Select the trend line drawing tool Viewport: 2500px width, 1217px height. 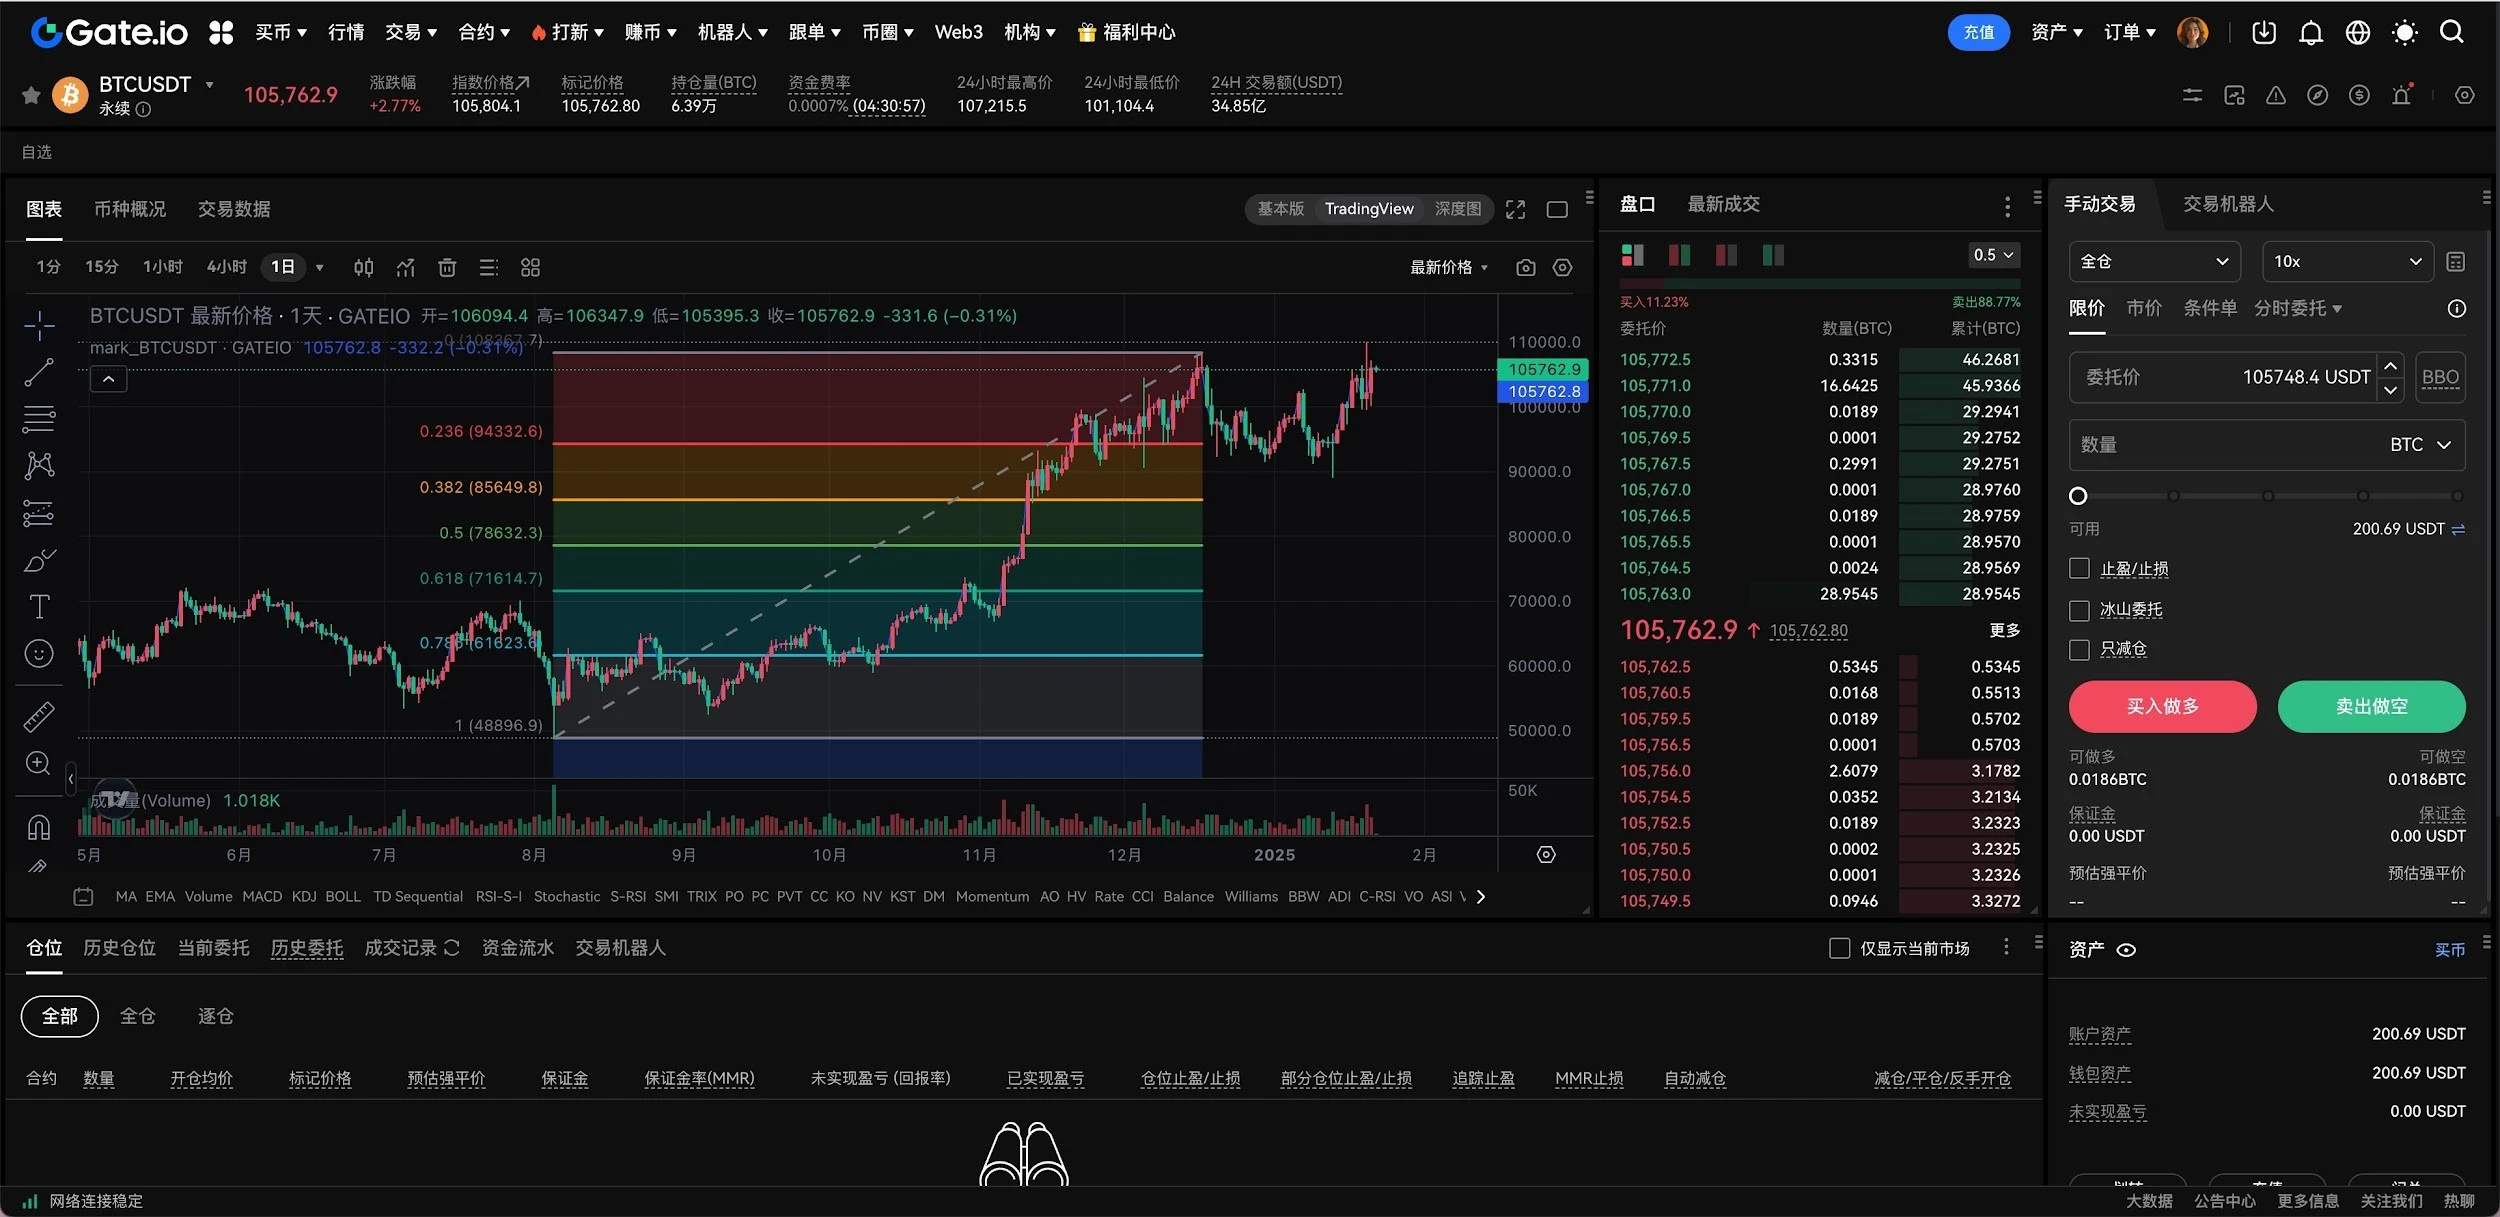click(x=39, y=372)
